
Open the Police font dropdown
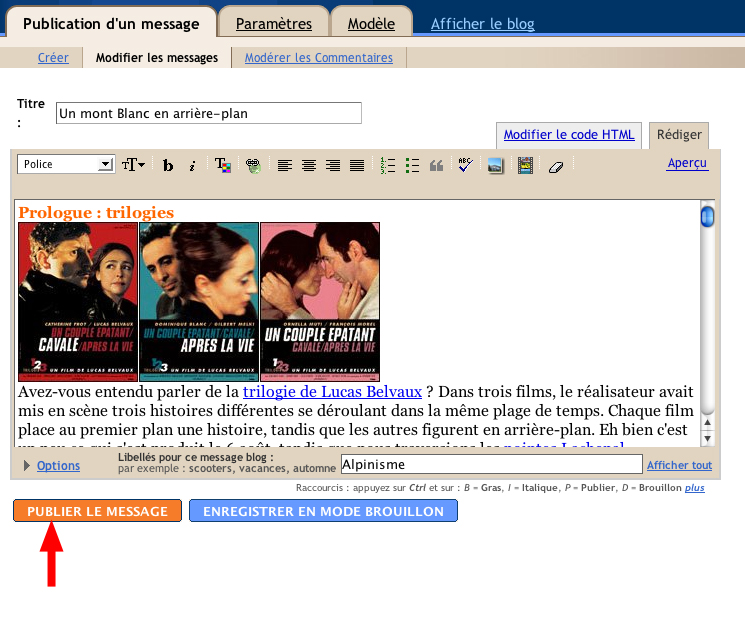(x=66, y=164)
